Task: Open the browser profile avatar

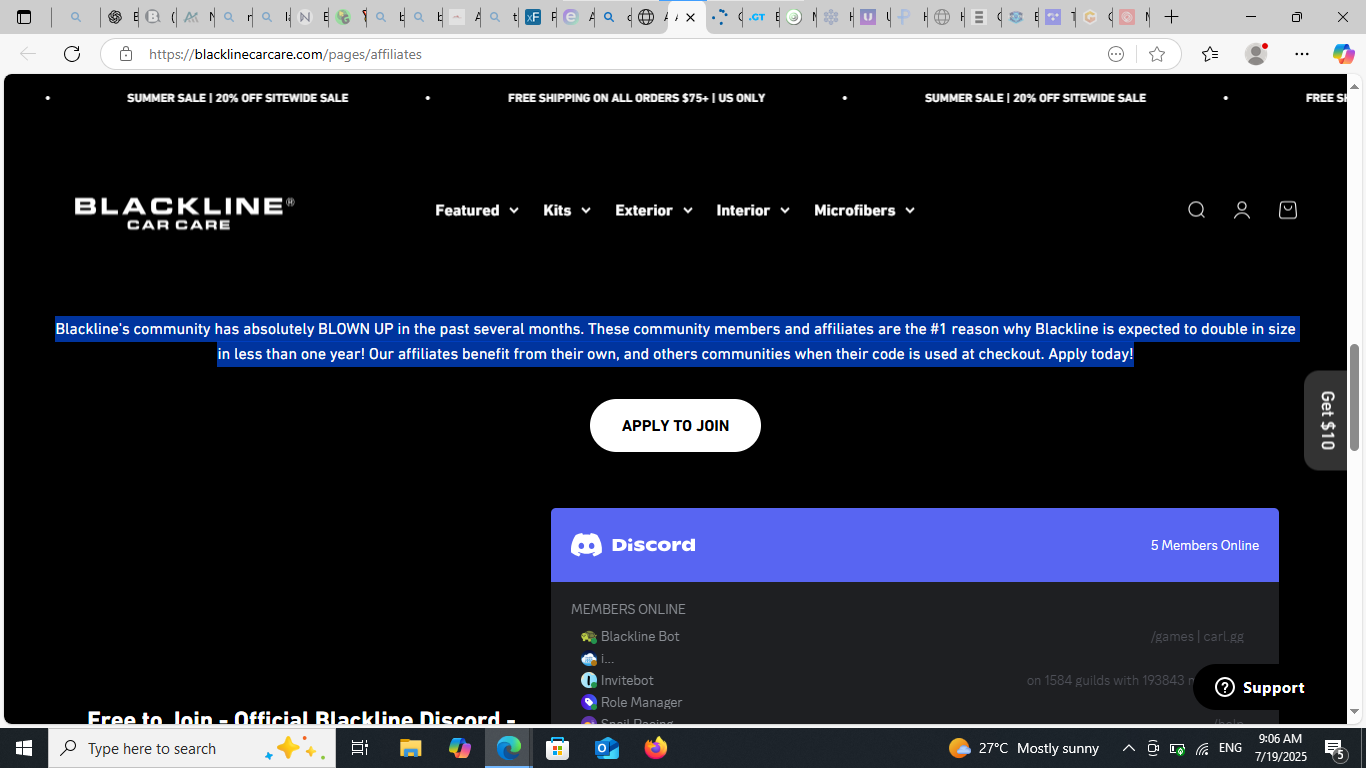Action: pyautogui.click(x=1256, y=54)
